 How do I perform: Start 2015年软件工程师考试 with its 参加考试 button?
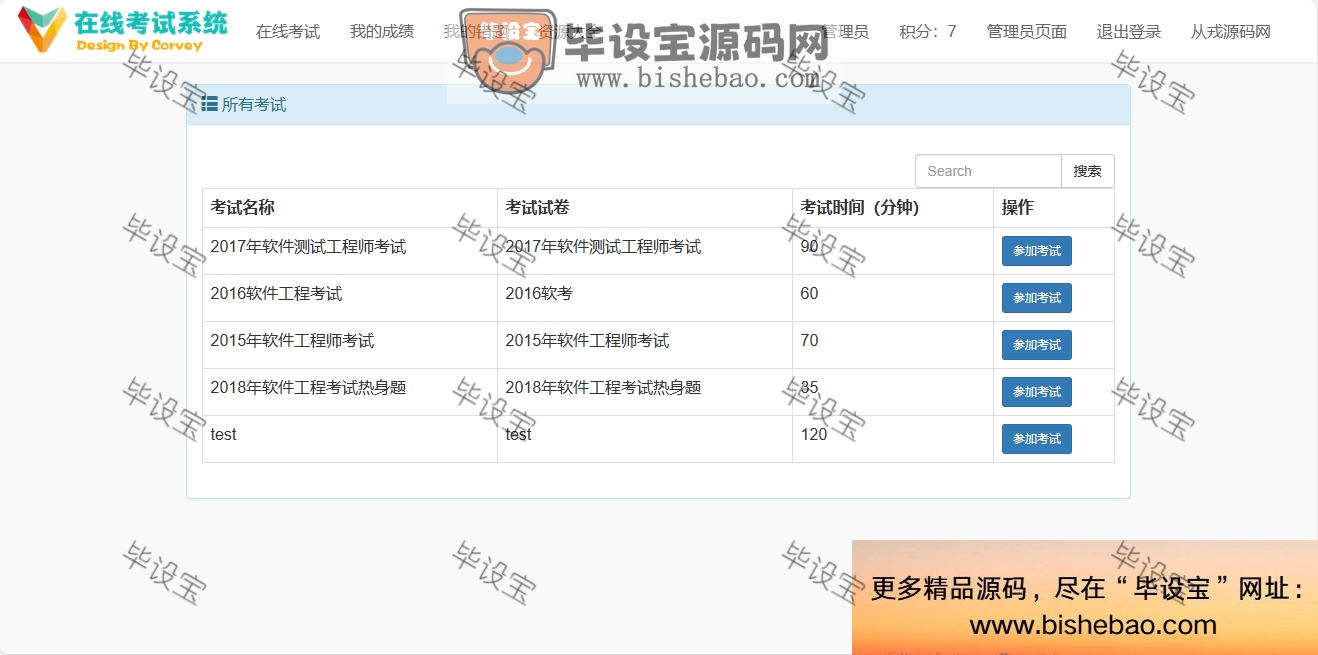tap(1037, 345)
